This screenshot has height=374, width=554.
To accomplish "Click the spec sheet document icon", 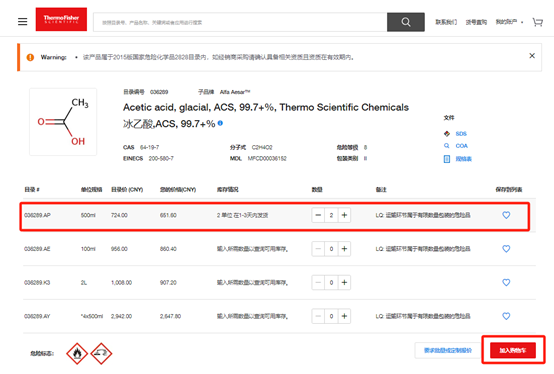I will 447,159.
